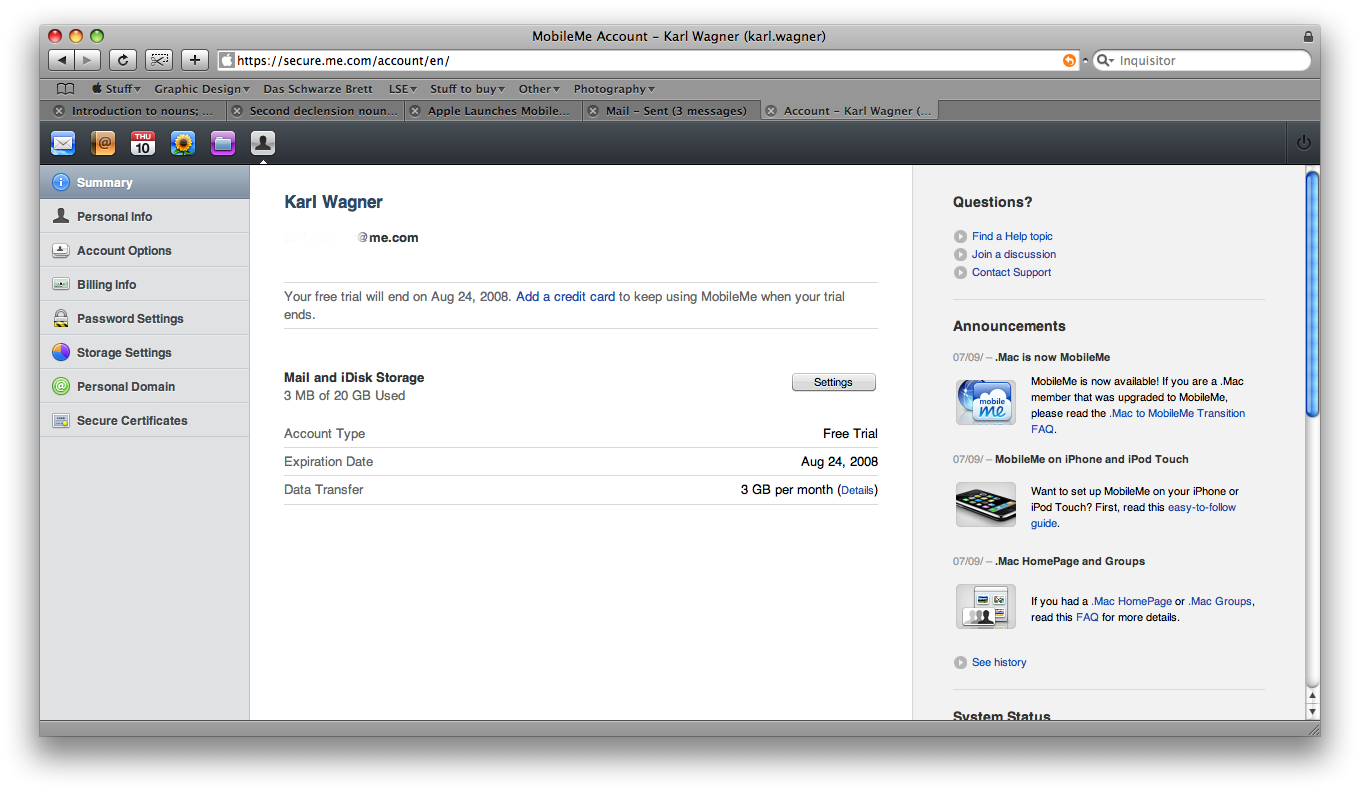This screenshot has width=1360, height=791.
Task: Click the HomePage and Groups thumbnail
Action: [x=985, y=606]
